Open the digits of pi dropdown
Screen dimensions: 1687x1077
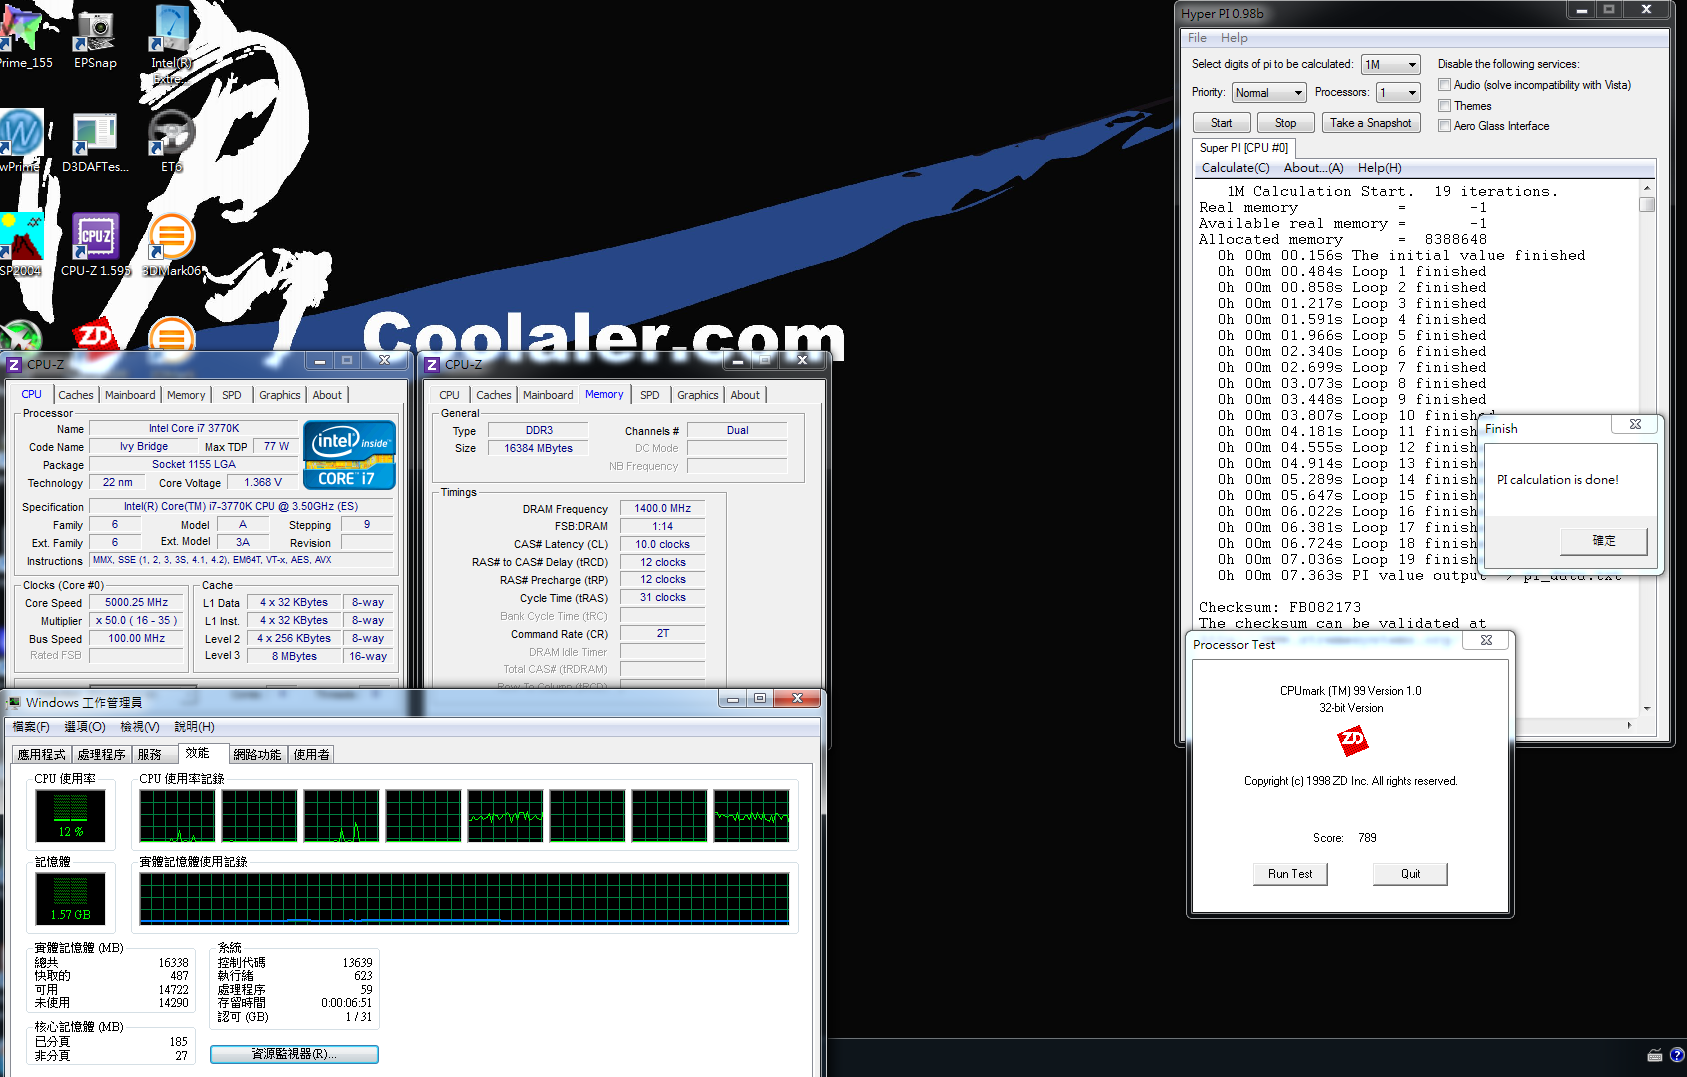(1390, 65)
